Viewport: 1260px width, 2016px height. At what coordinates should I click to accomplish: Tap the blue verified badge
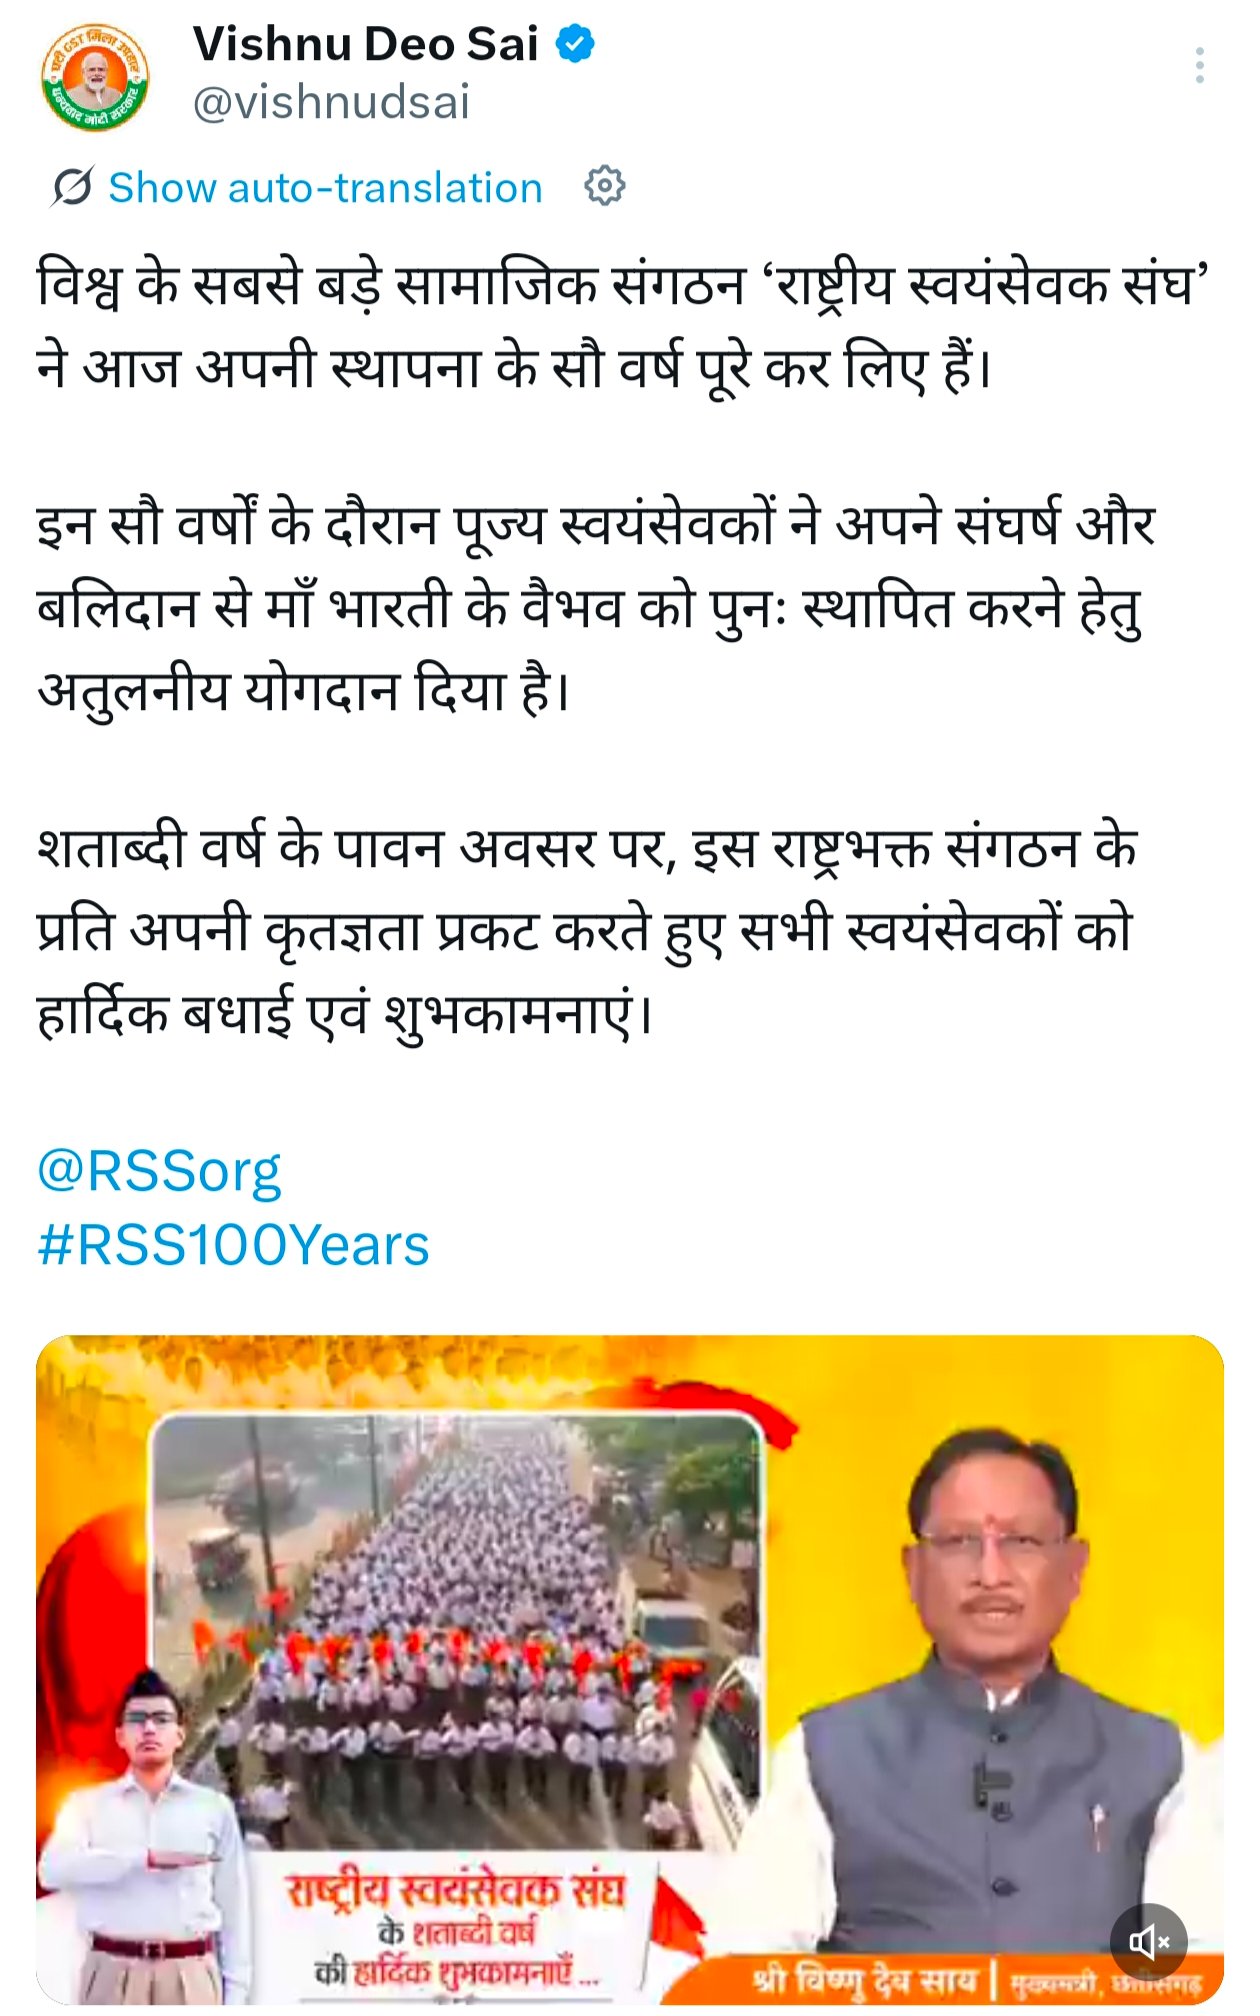coord(575,44)
